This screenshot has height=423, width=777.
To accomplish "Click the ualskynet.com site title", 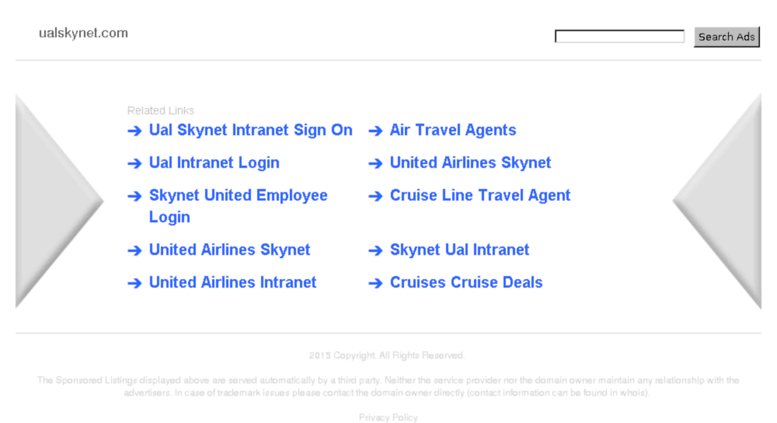I will click(83, 33).
